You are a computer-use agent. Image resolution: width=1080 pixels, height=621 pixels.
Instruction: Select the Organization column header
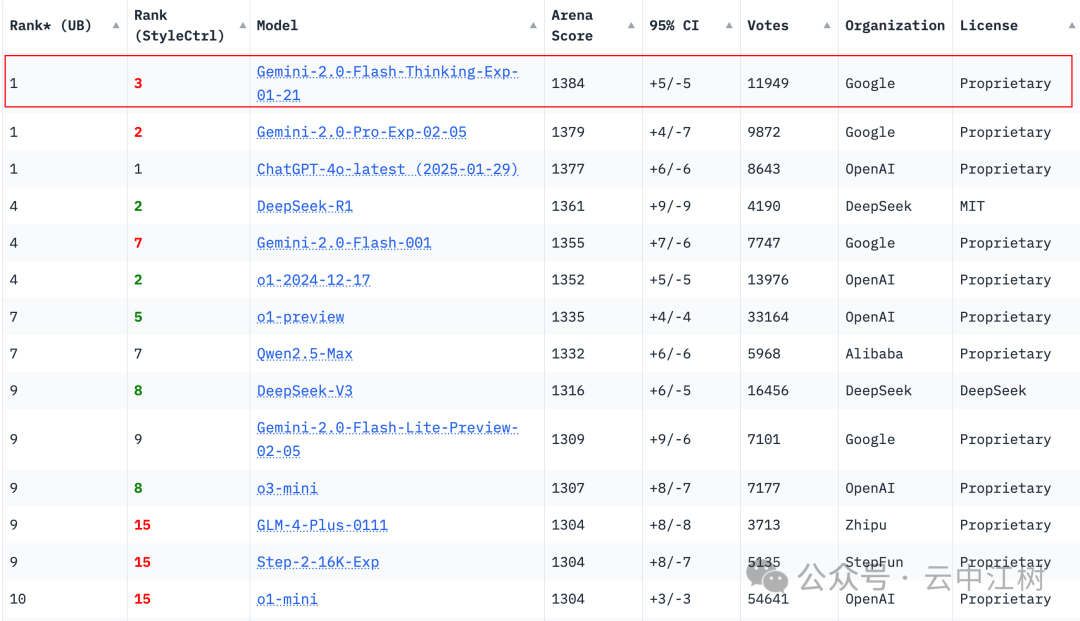(x=894, y=26)
